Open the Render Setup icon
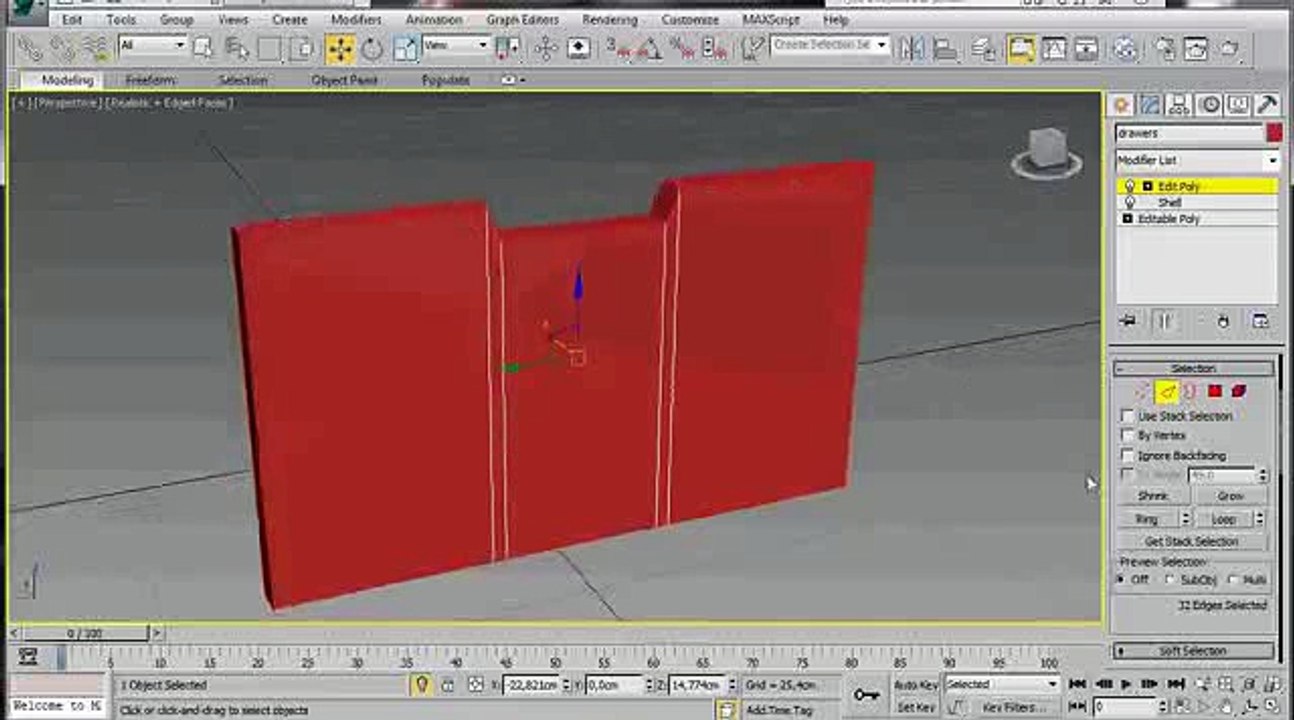Screen dimensions: 1294x720 (1165, 48)
